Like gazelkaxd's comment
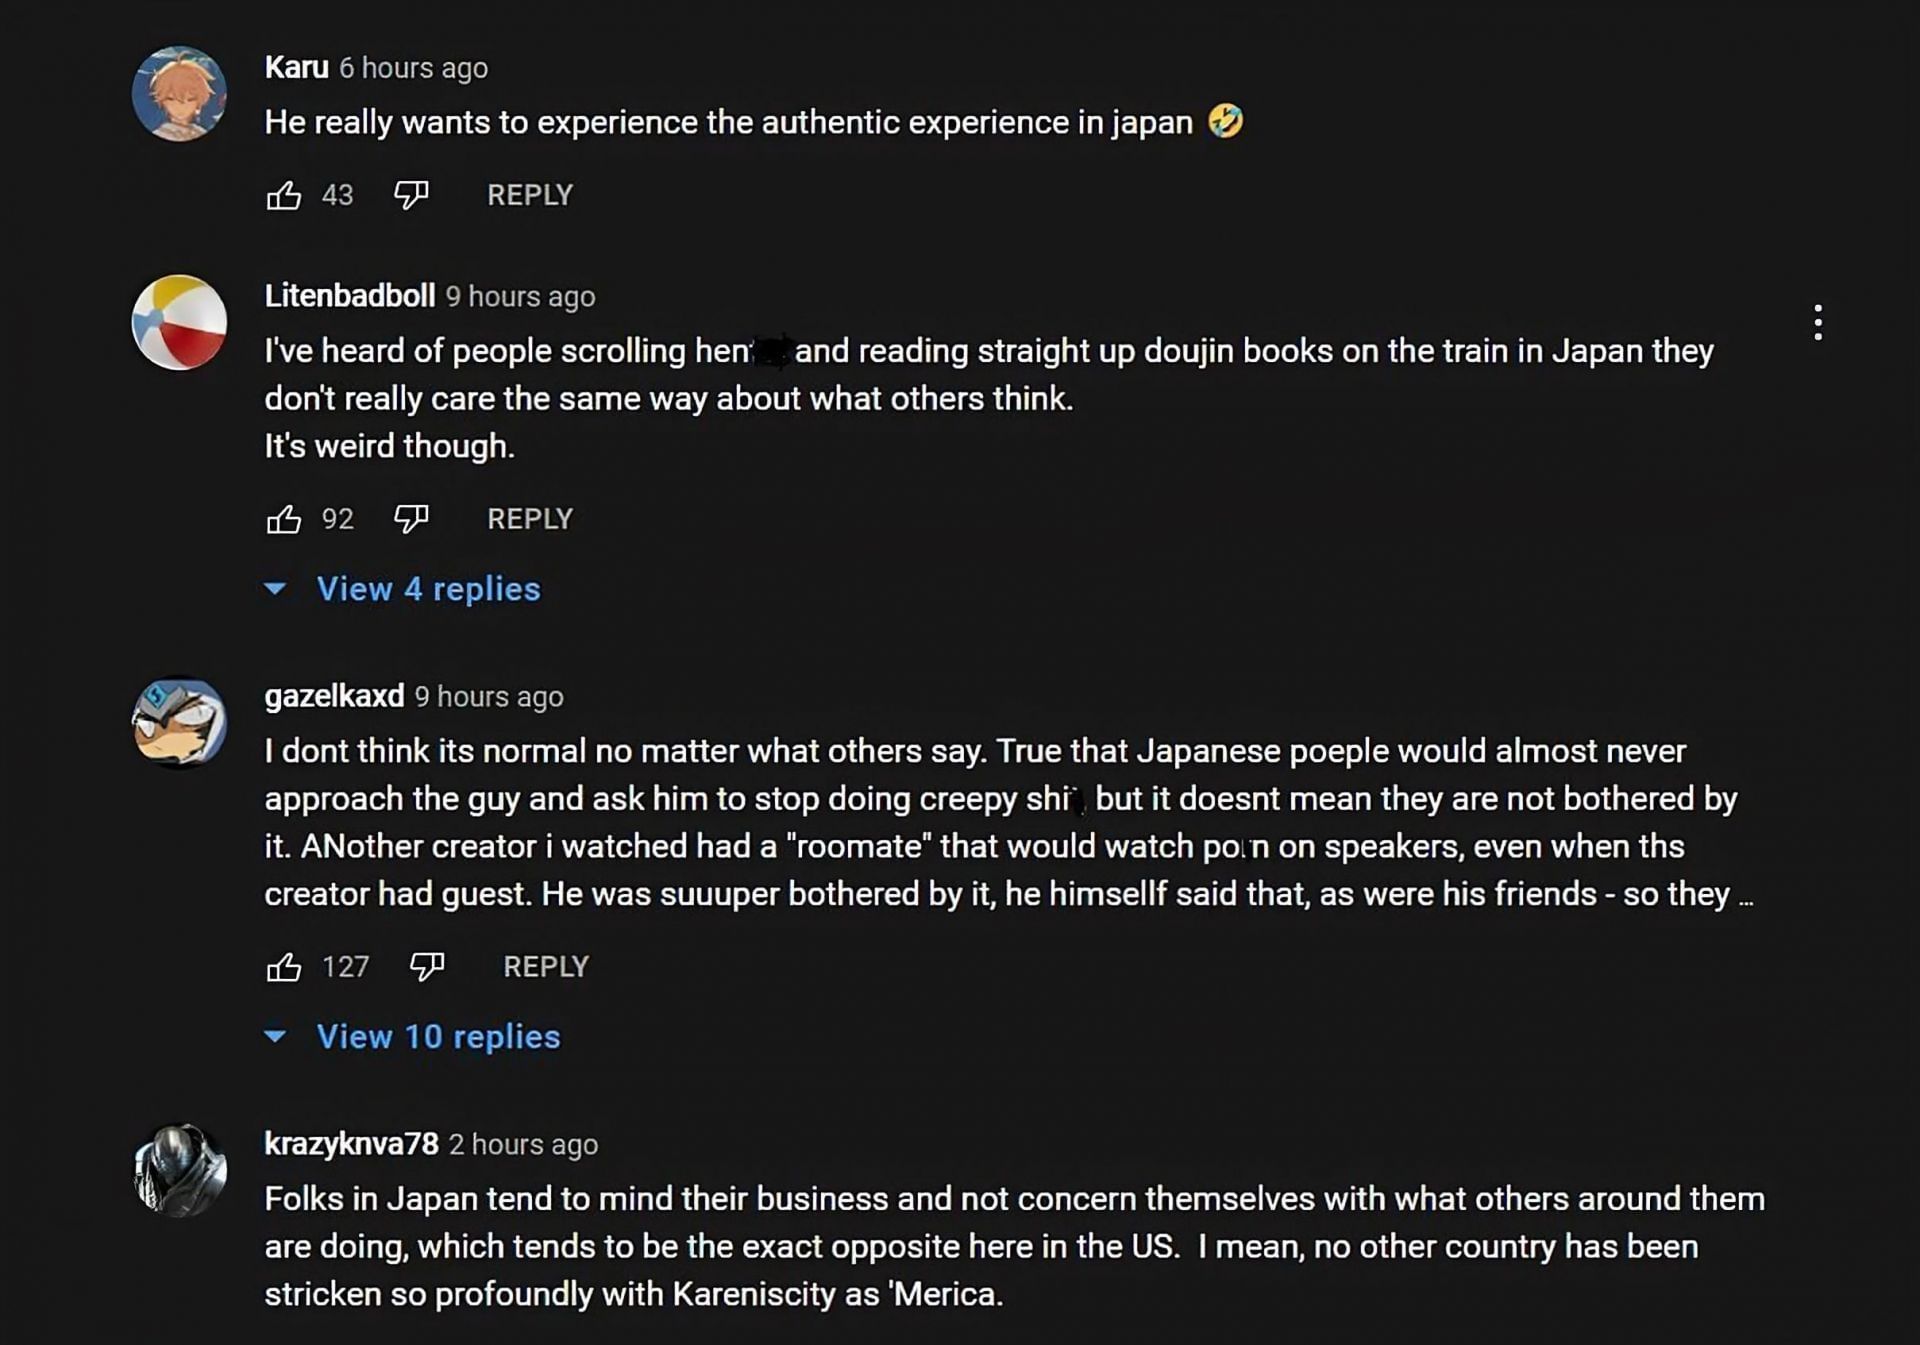 coord(284,967)
